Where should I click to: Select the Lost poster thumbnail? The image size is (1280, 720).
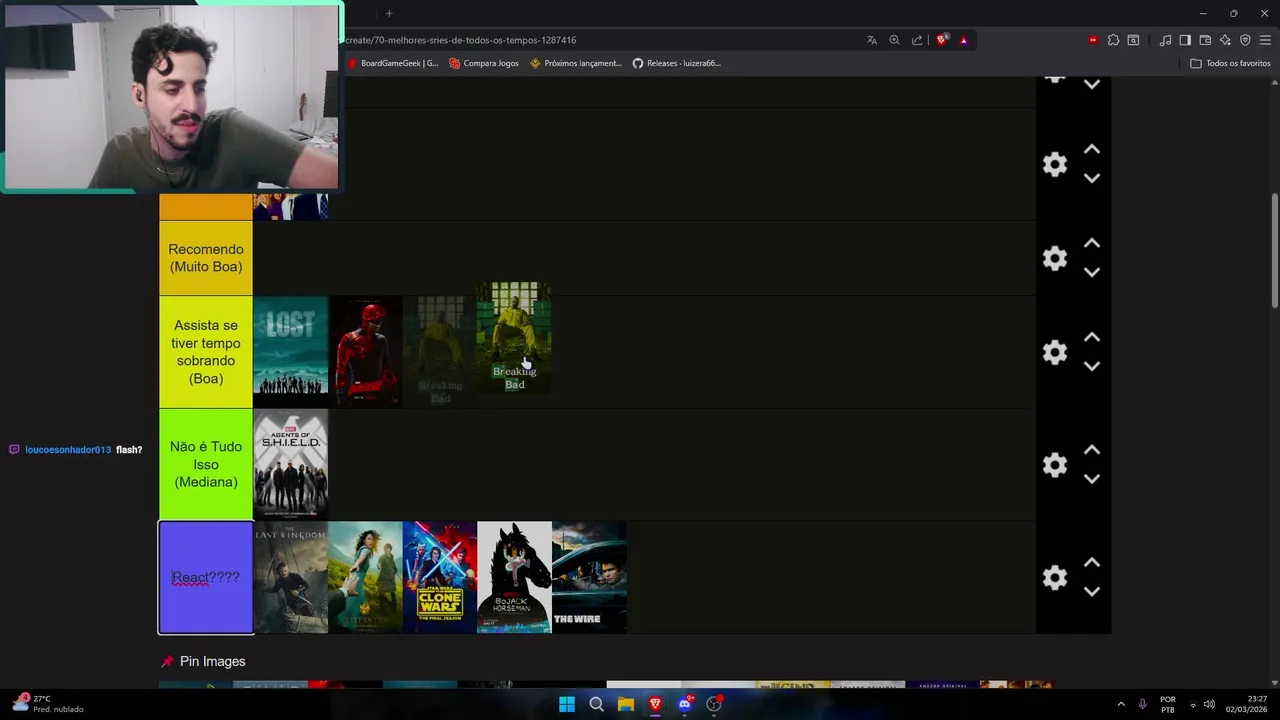point(290,352)
